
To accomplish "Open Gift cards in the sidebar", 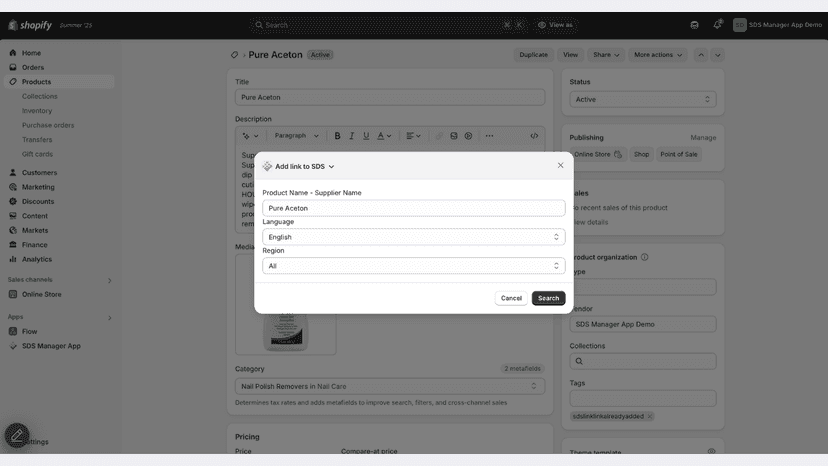I will pyautogui.click(x=37, y=154).
